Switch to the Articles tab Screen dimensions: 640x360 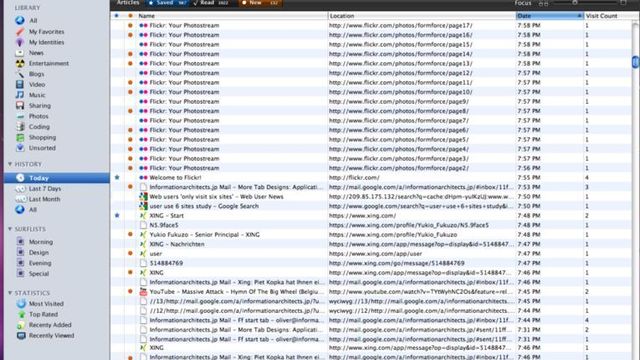[128, 3]
